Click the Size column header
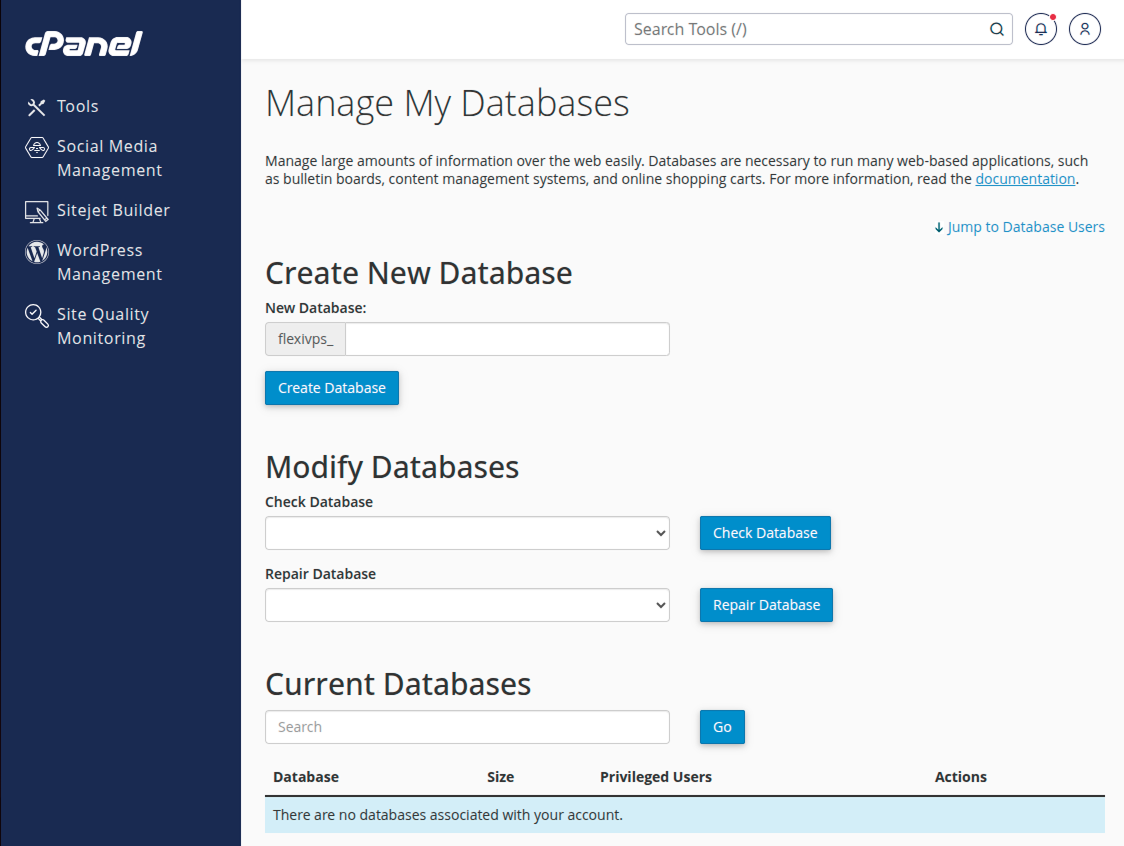The width and height of the screenshot is (1124, 846). pyautogui.click(x=500, y=777)
